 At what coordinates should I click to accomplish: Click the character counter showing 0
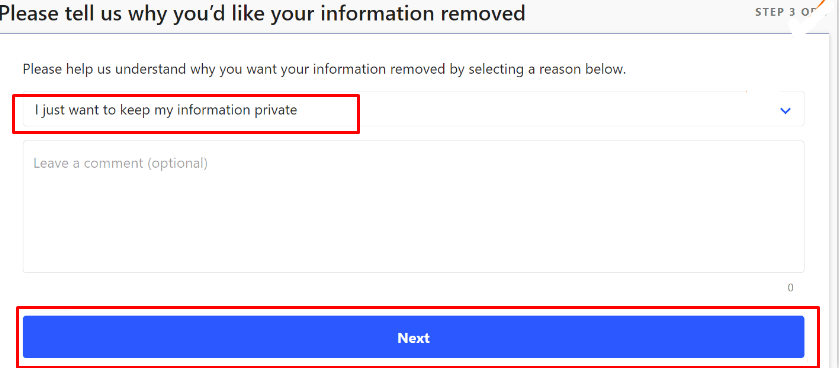pyautogui.click(x=790, y=288)
